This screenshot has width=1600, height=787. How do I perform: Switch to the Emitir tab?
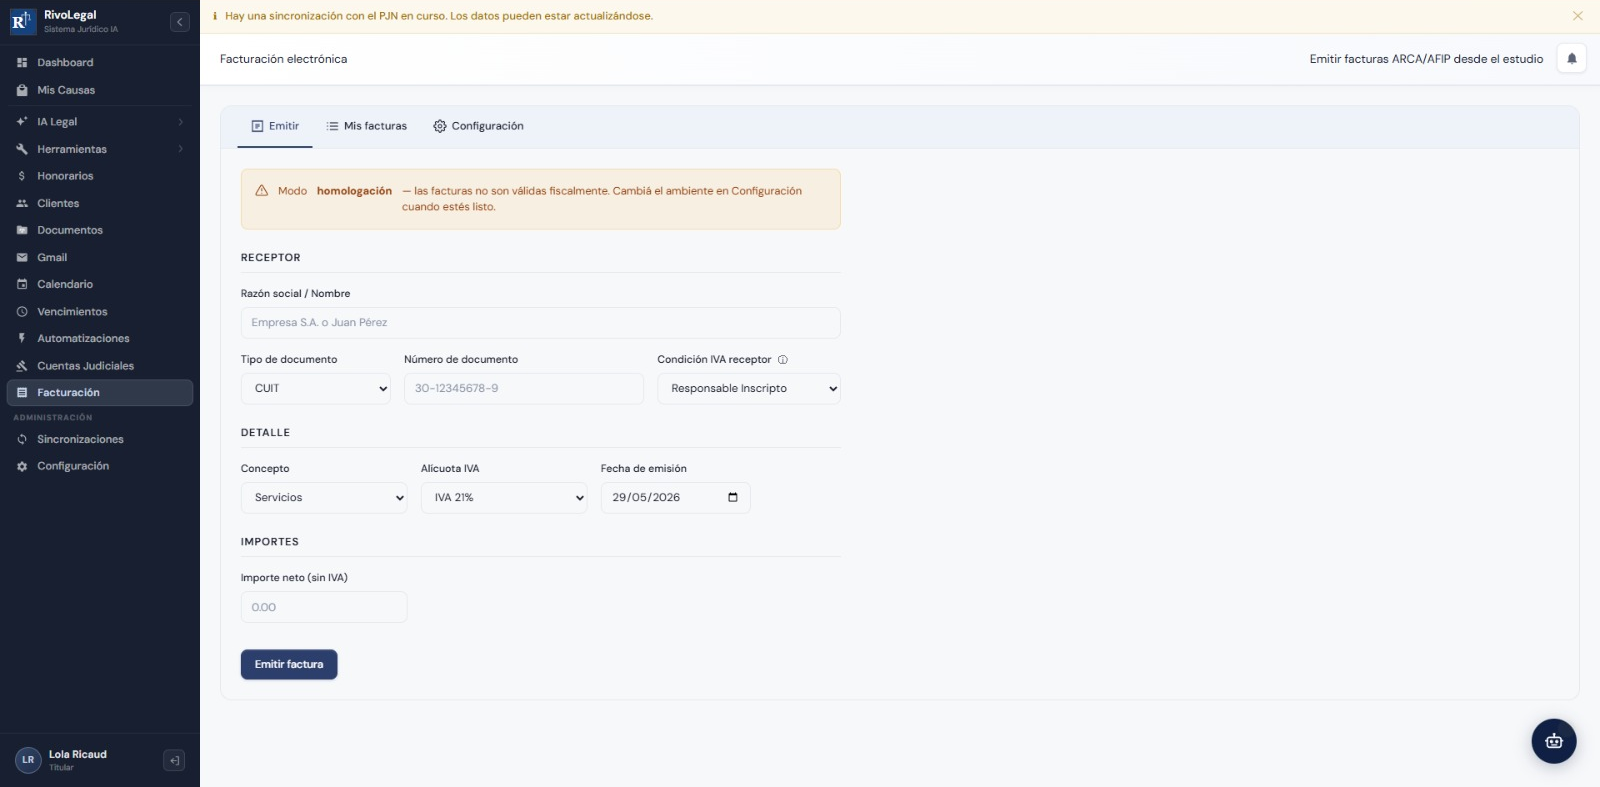pyautogui.click(x=275, y=126)
